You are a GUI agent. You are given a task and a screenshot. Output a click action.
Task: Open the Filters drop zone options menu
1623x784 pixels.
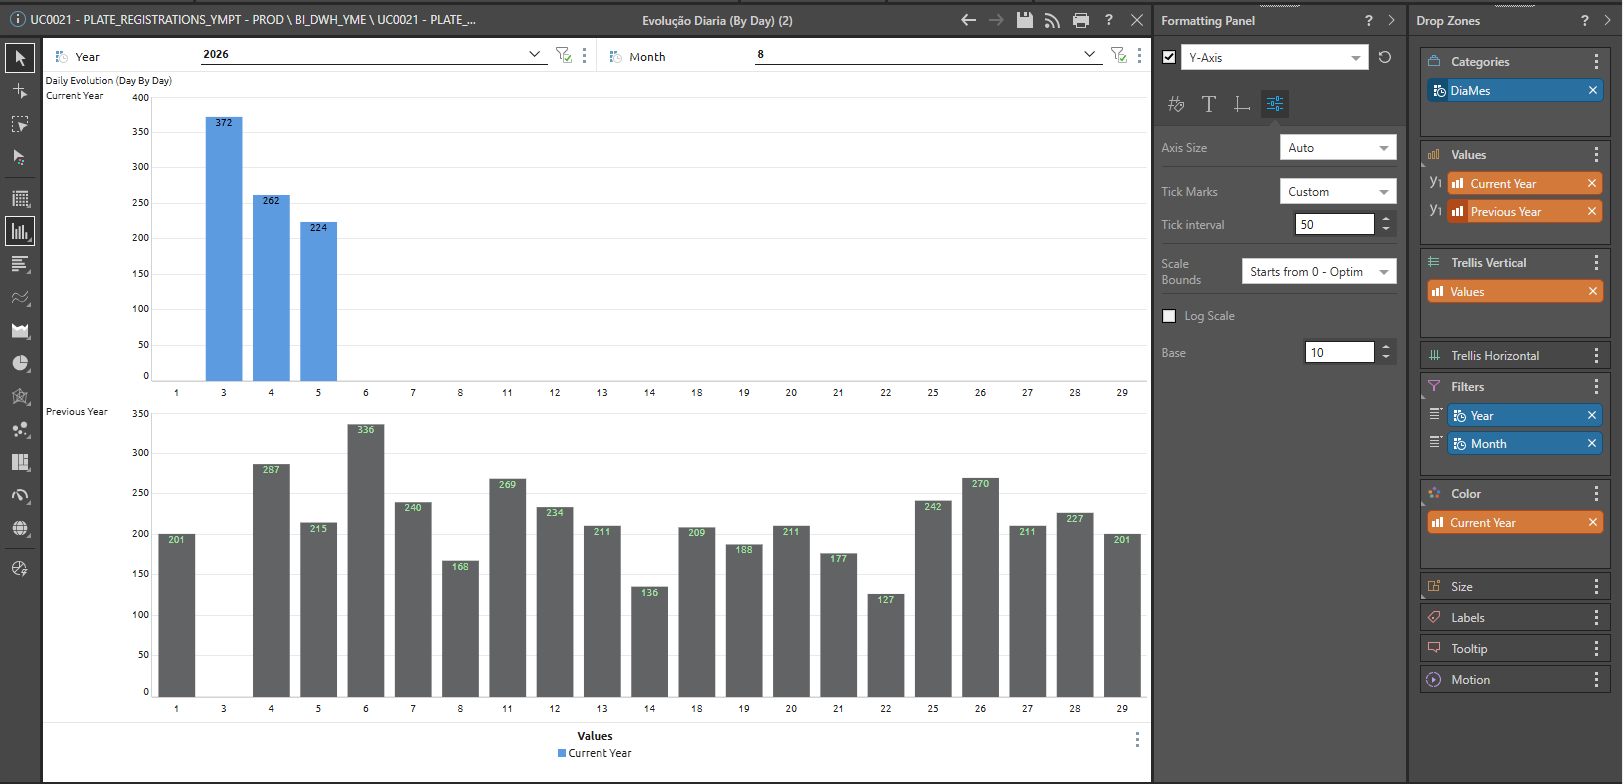(1596, 387)
